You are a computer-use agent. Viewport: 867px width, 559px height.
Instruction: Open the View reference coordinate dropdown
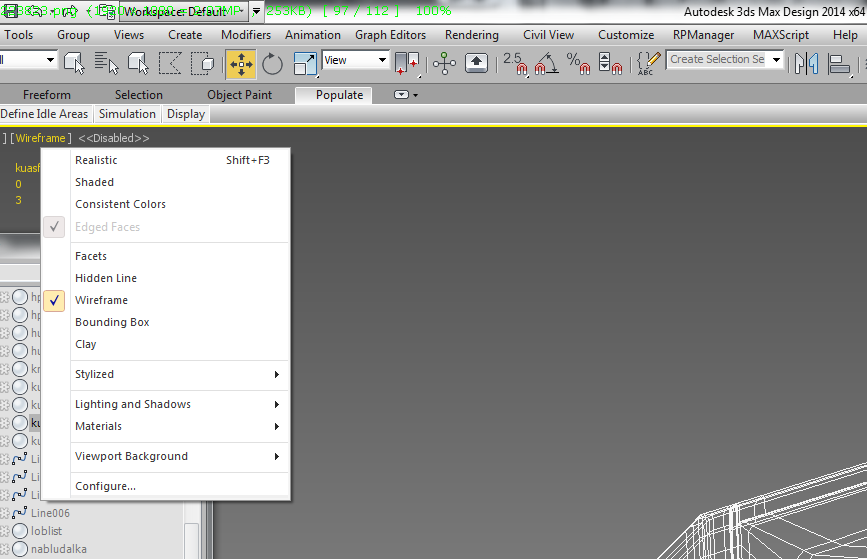355,61
